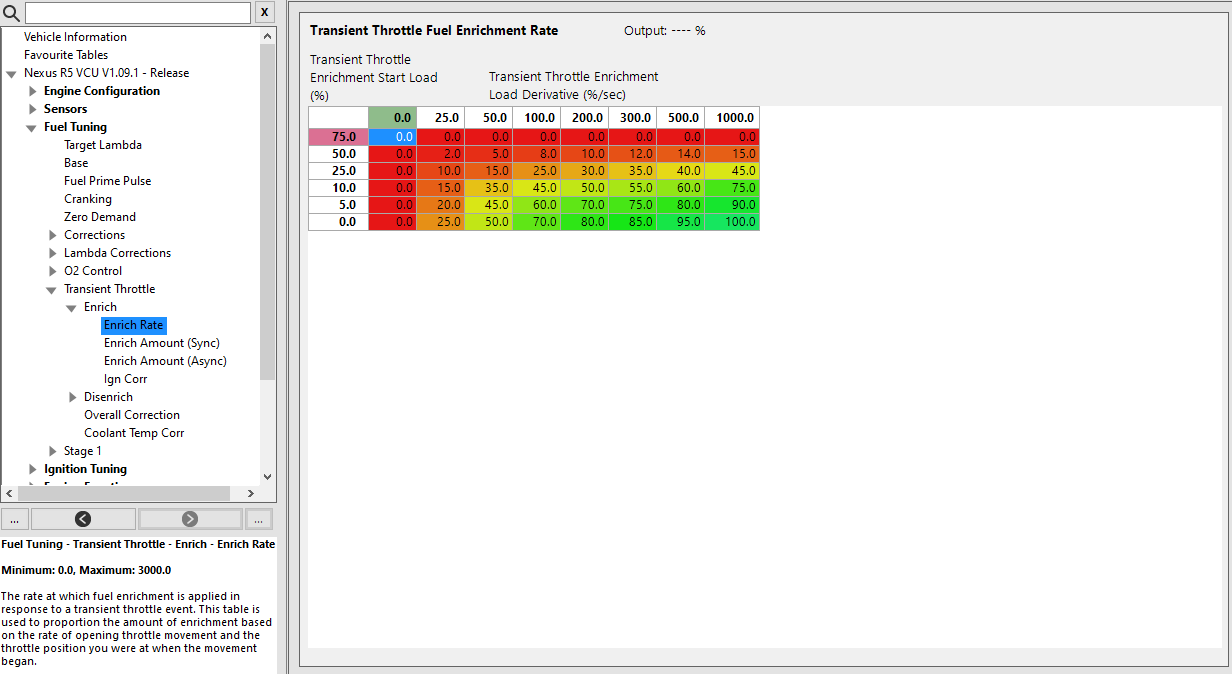The width and height of the screenshot is (1232, 674).
Task: Select the 0.0 column header
Action: tap(393, 118)
